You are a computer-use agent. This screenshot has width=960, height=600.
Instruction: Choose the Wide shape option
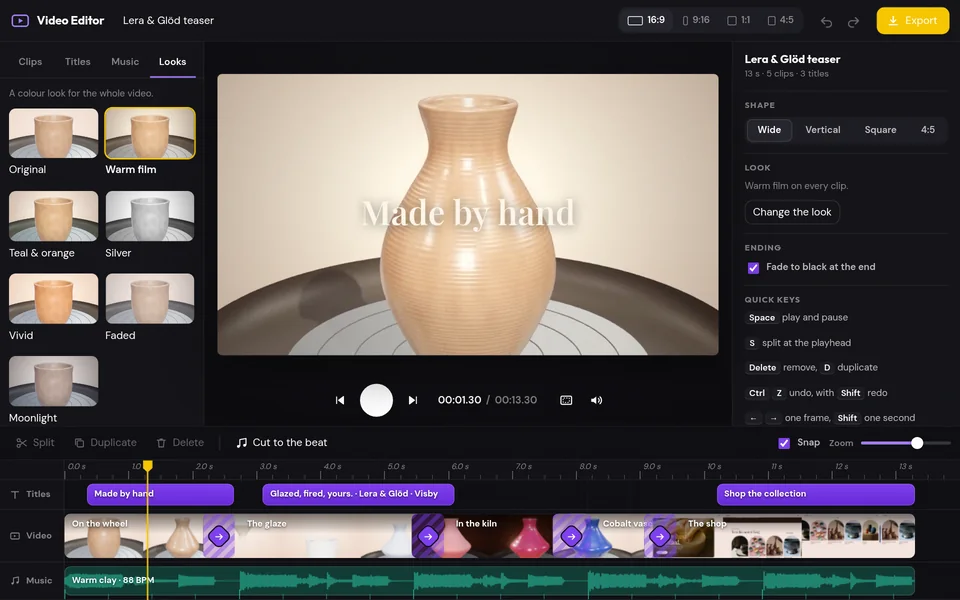tap(769, 130)
